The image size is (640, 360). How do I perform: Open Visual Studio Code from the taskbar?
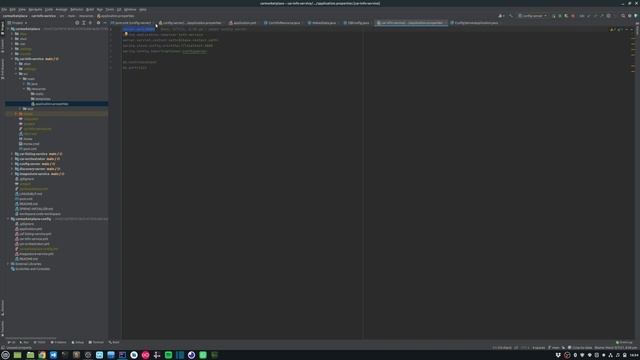coord(53,355)
